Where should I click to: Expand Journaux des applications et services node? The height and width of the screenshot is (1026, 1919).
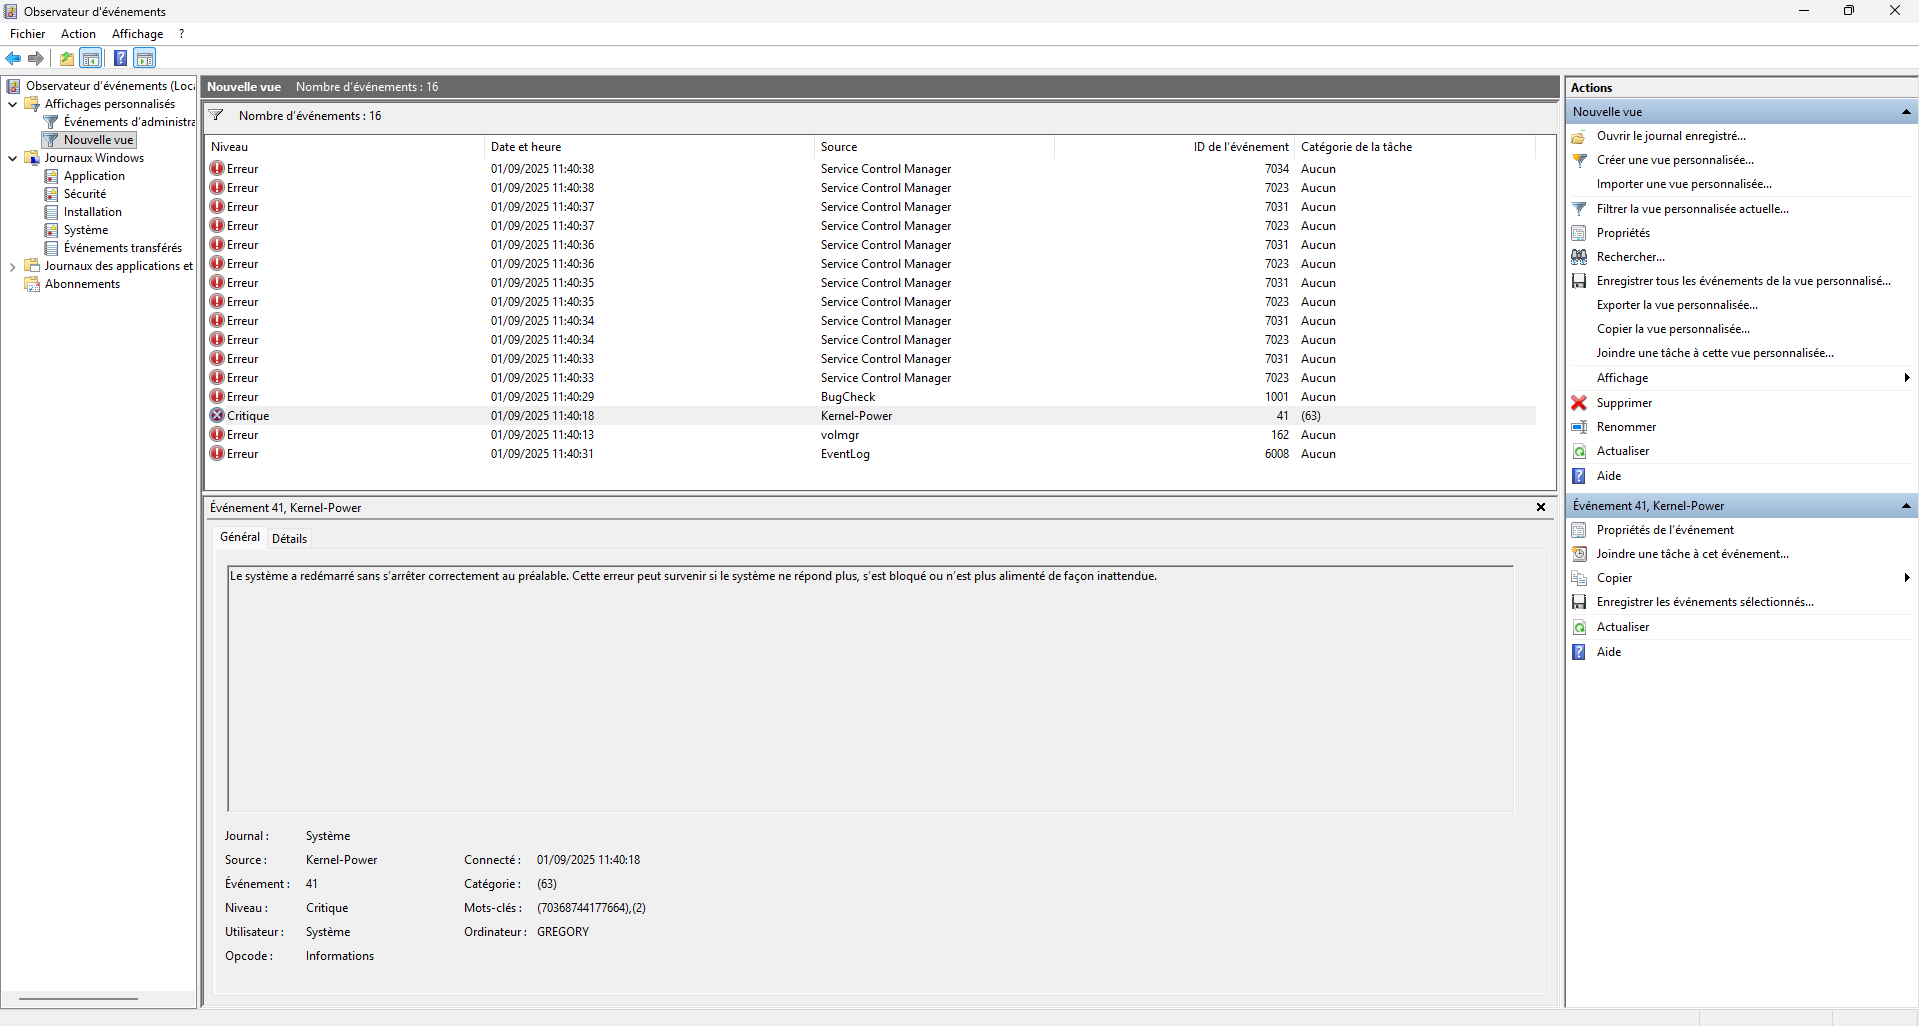12,266
